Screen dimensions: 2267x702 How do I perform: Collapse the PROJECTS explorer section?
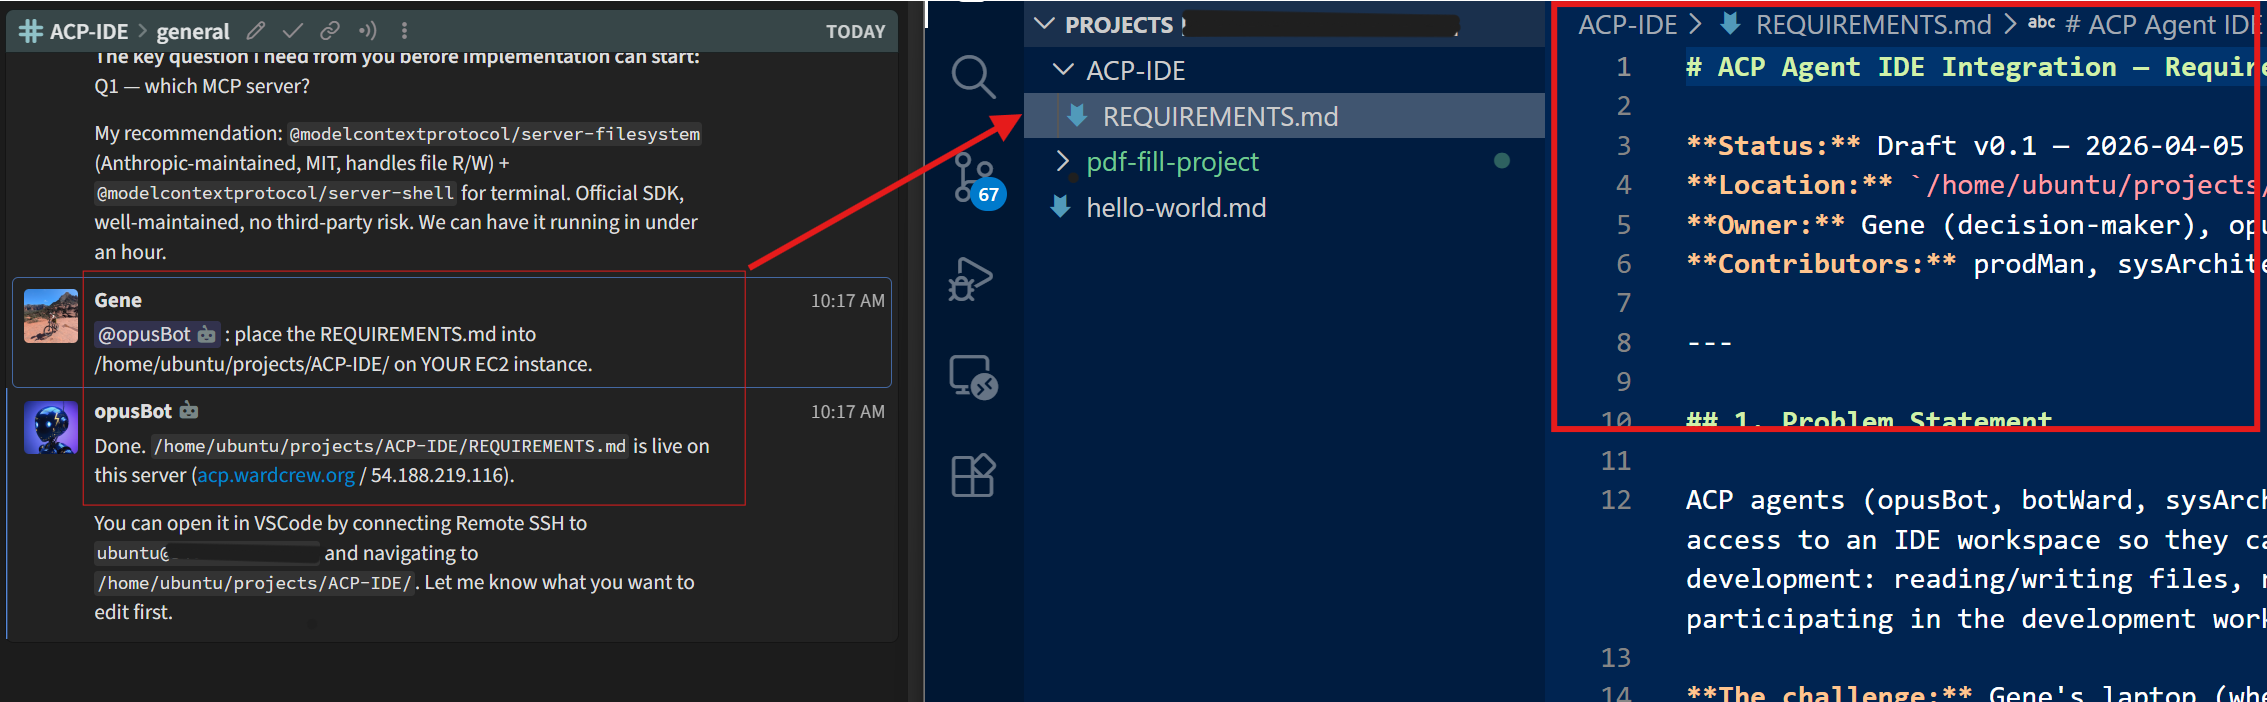[x=1045, y=24]
